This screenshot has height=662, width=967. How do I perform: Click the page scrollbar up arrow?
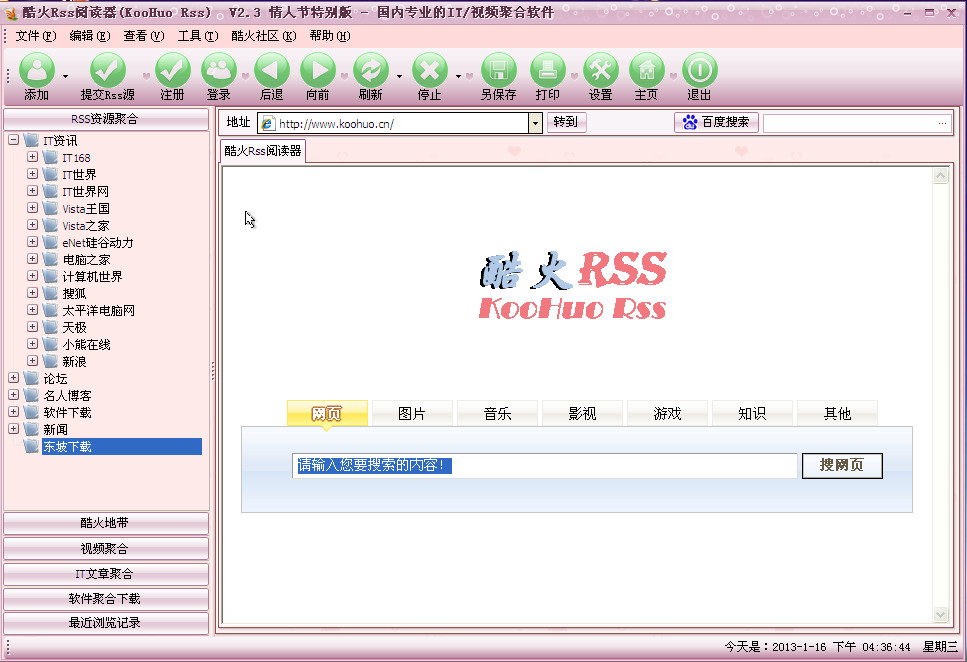click(940, 176)
